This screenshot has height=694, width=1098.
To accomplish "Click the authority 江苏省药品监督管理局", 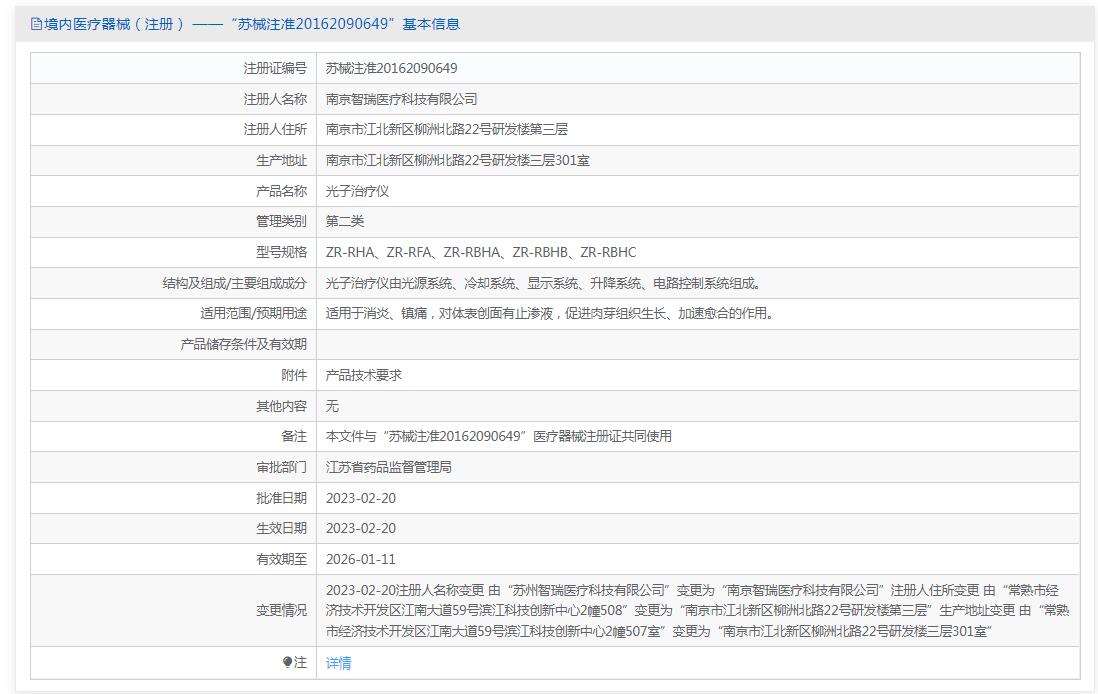I will click(x=389, y=467).
